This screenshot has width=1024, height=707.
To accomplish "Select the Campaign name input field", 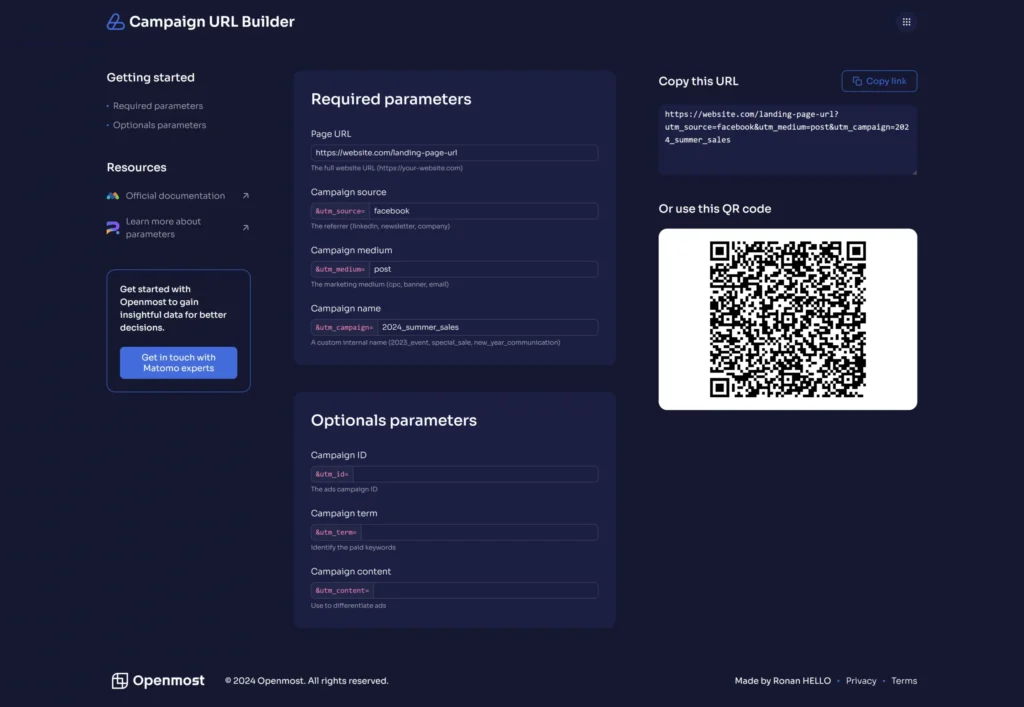I will pos(486,327).
